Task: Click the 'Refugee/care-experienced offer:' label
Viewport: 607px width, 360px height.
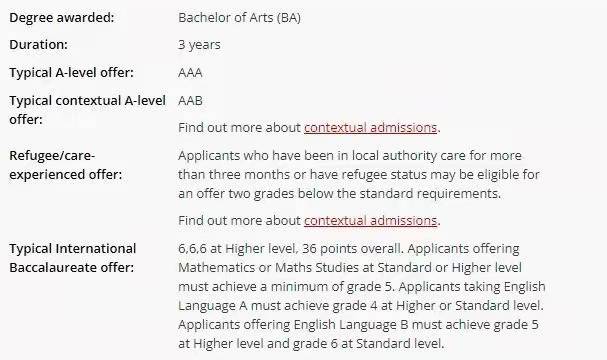Action: pyautogui.click(x=65, y=165)
